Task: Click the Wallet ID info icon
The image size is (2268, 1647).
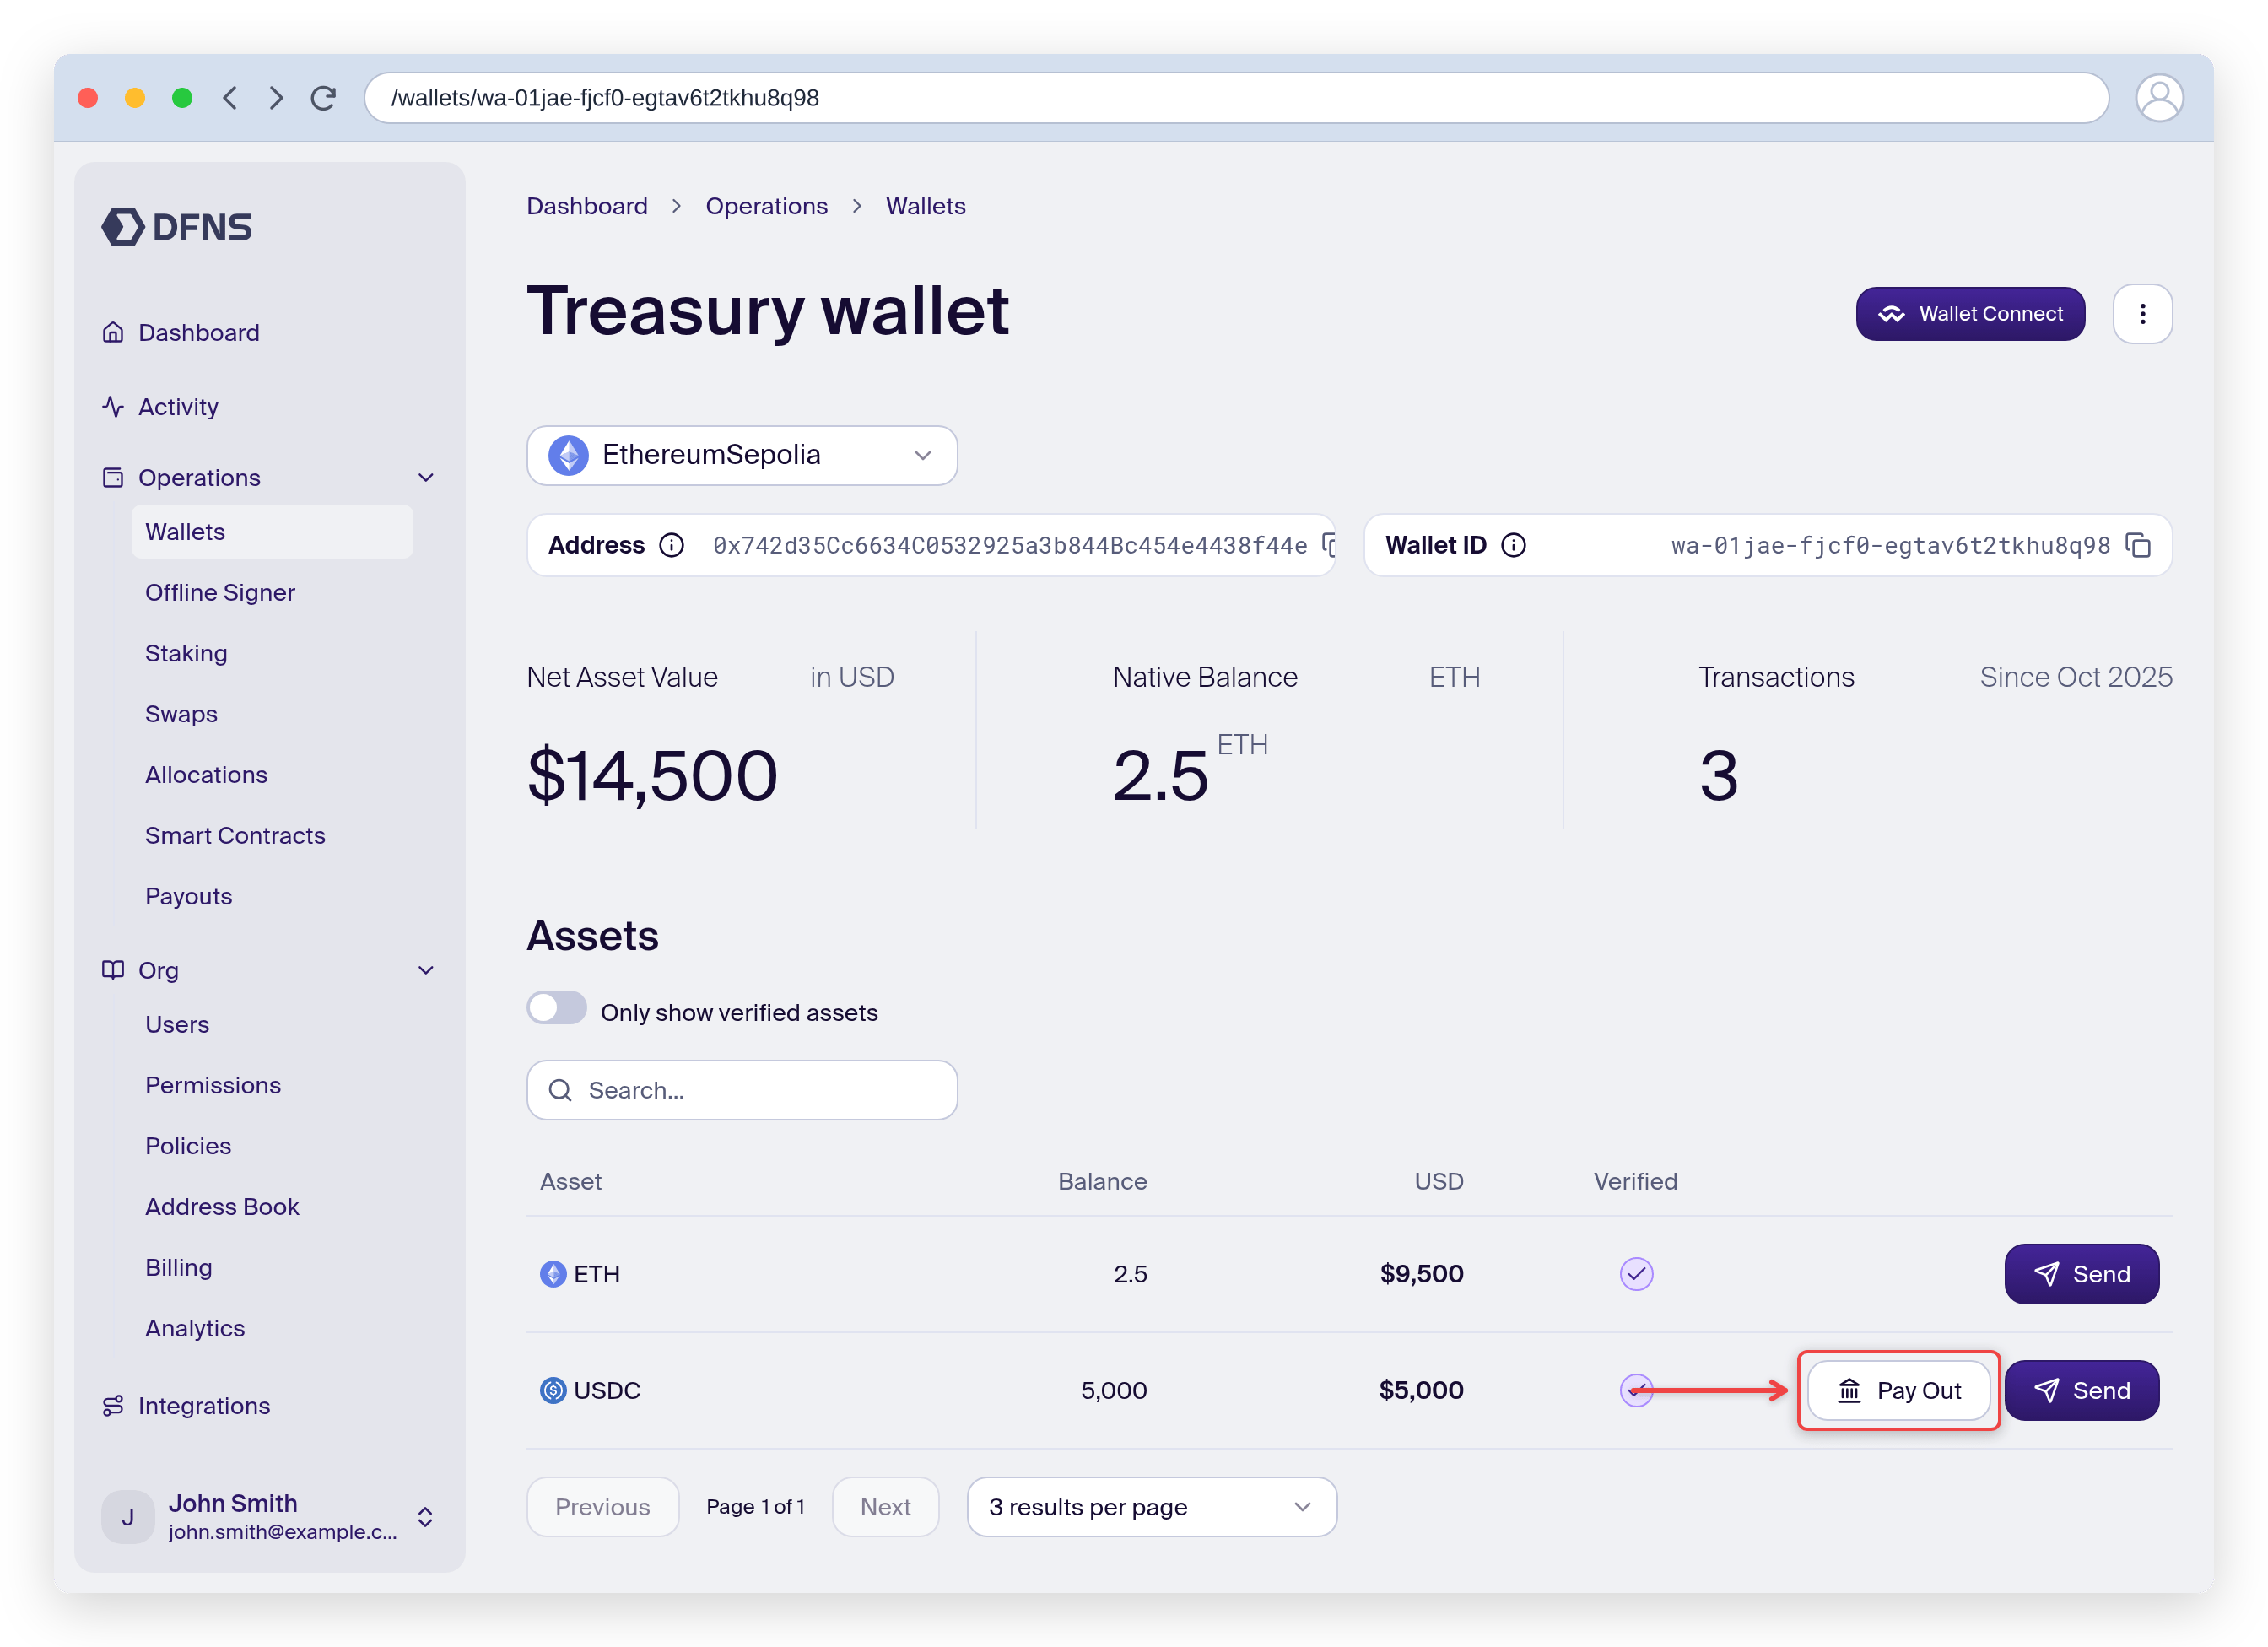Action: click(x=1514, y=545)
